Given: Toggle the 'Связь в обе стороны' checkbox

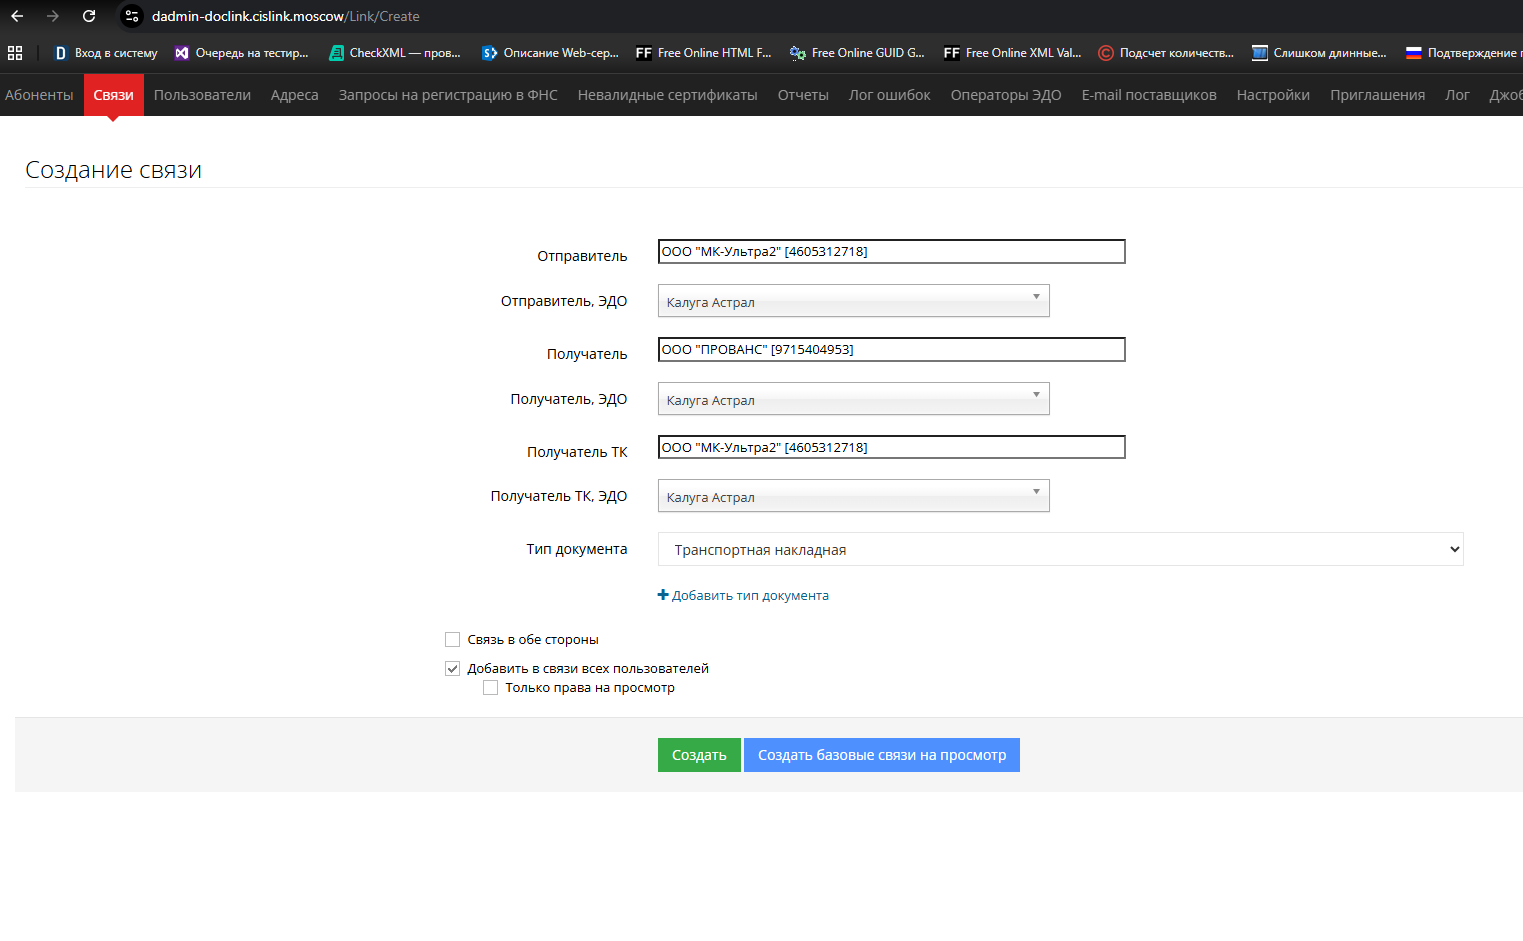Looking at the screenshot, I should [x=453, y=640].
